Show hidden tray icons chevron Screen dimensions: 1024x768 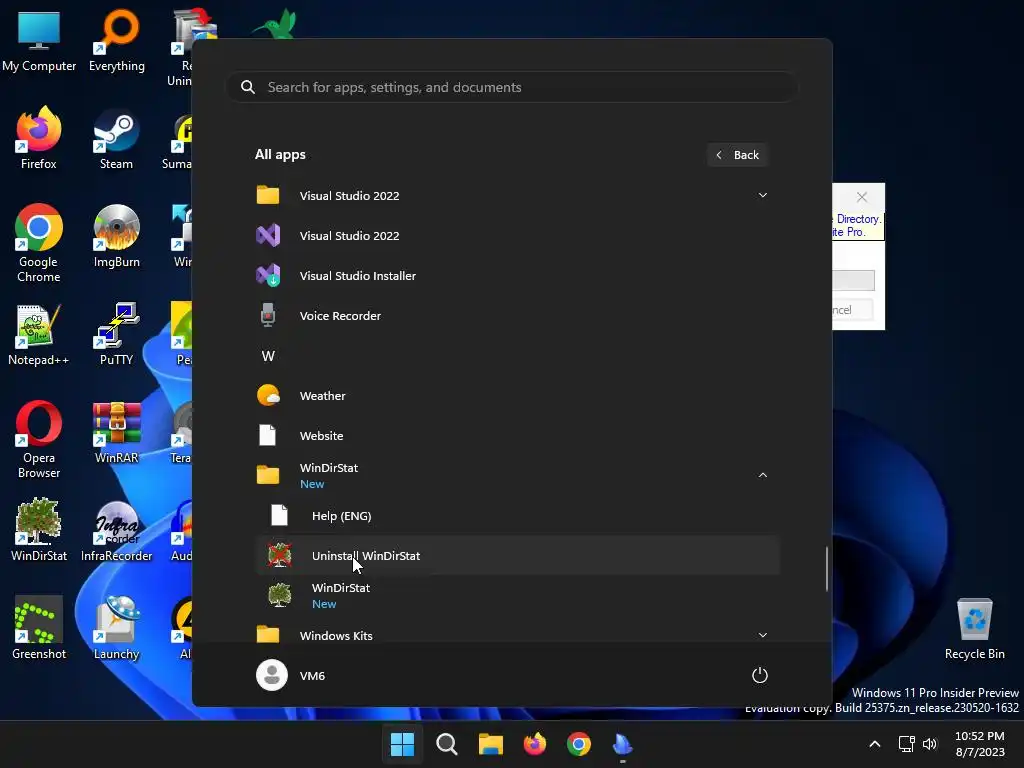point(875,744)
